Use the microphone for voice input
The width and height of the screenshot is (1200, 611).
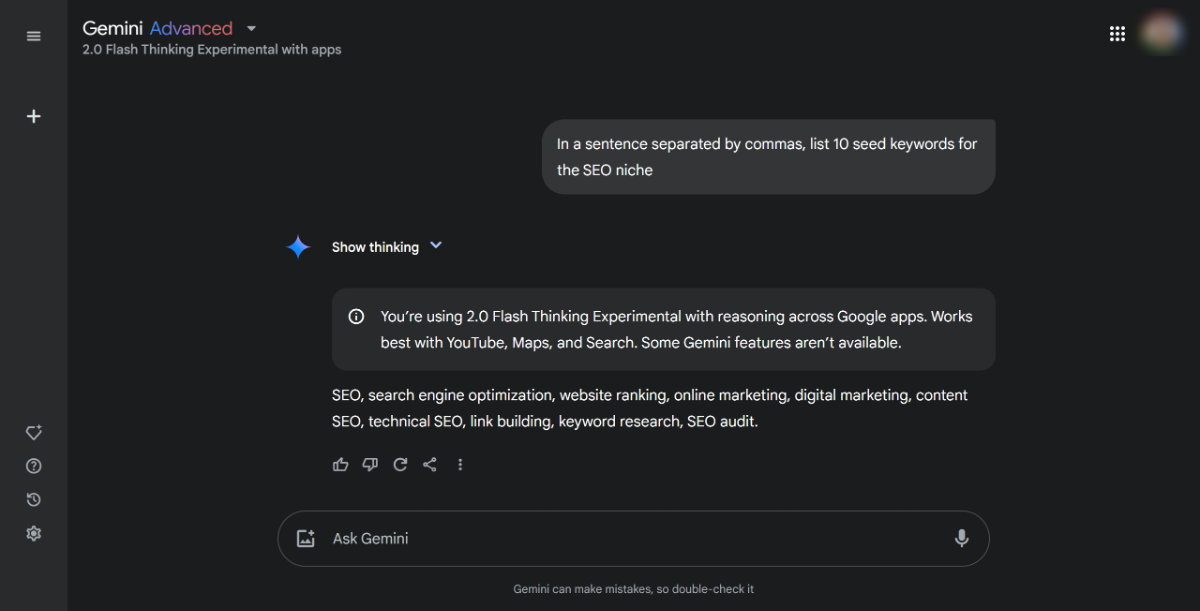coord(962,538)
